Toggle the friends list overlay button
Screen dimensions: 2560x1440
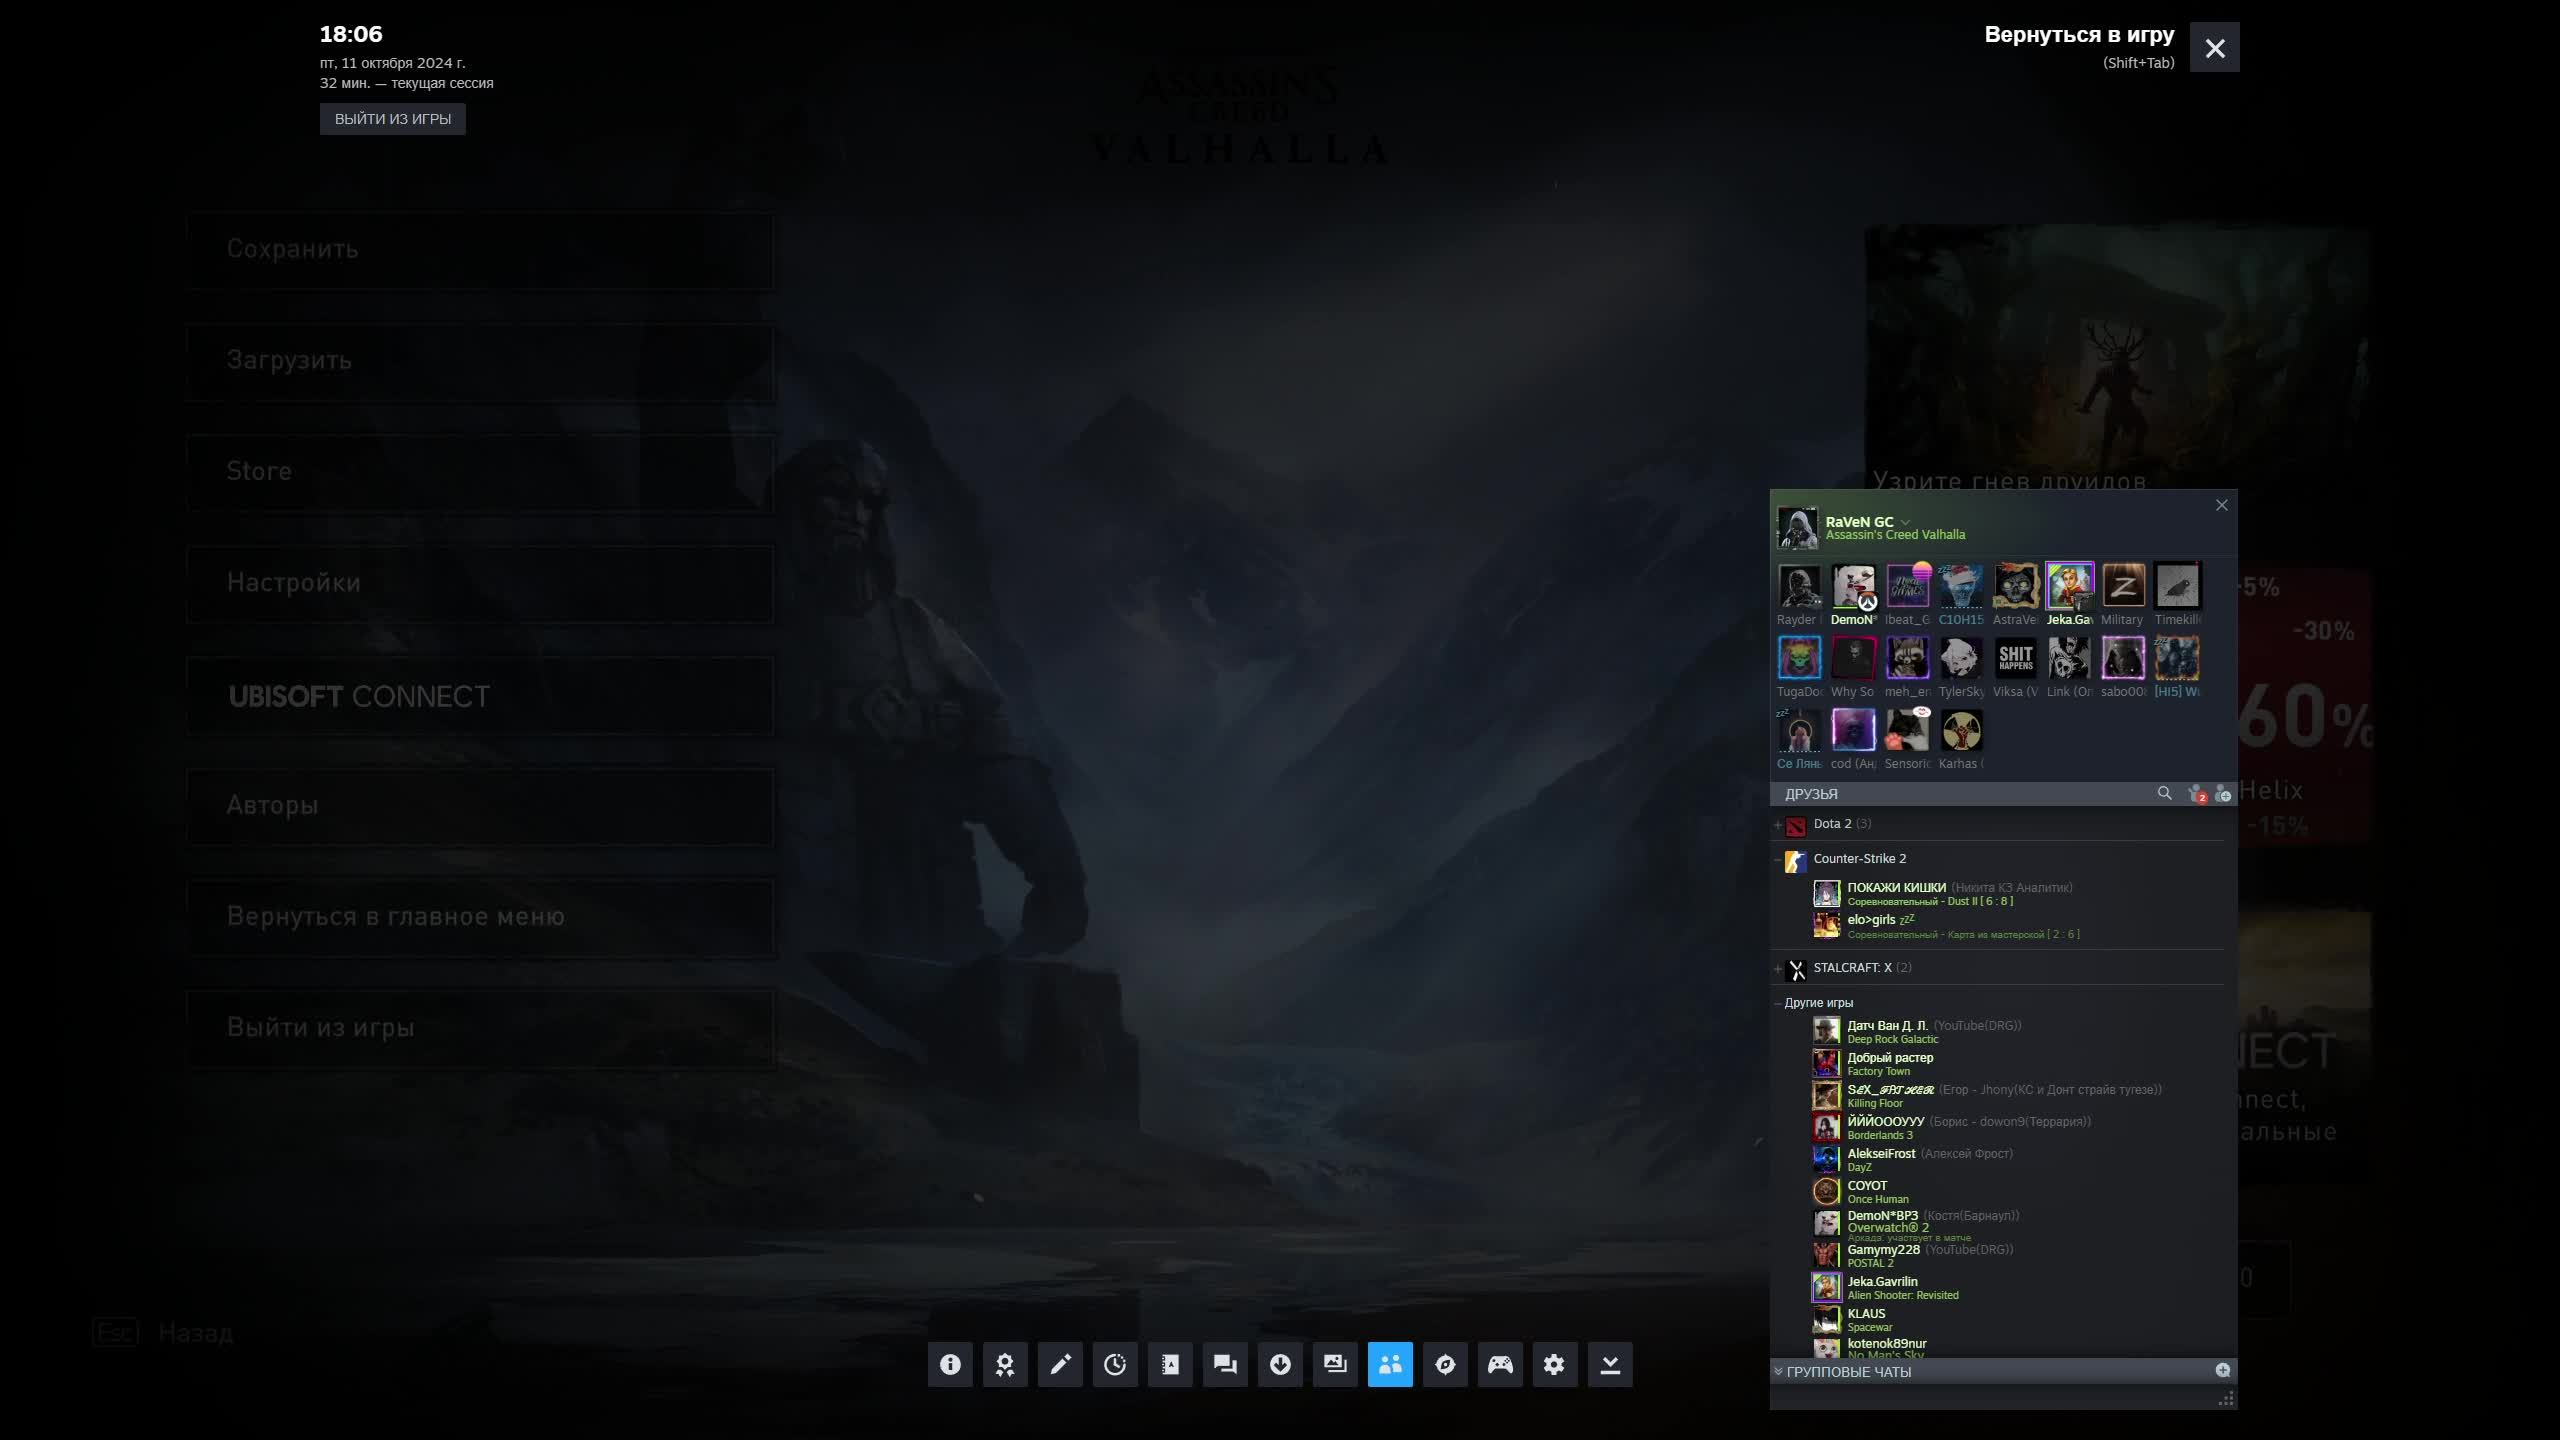[x=1390, y=1365]
